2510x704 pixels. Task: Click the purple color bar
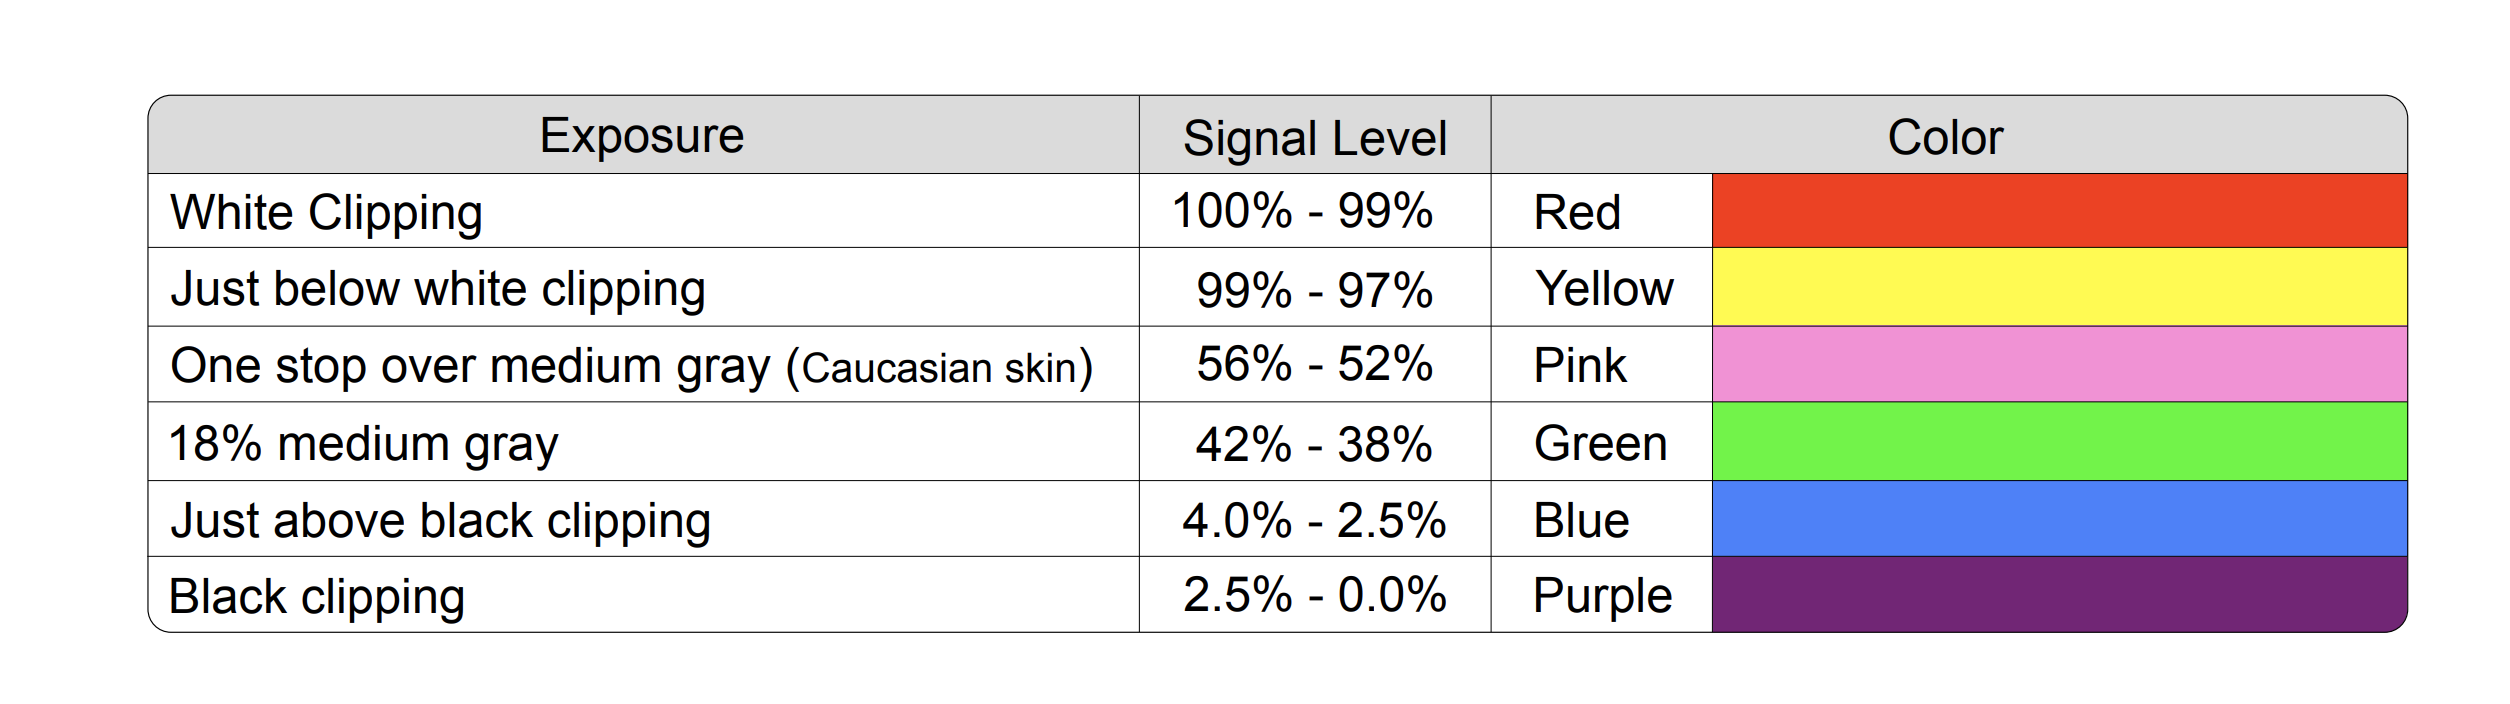pos(2058,594)
